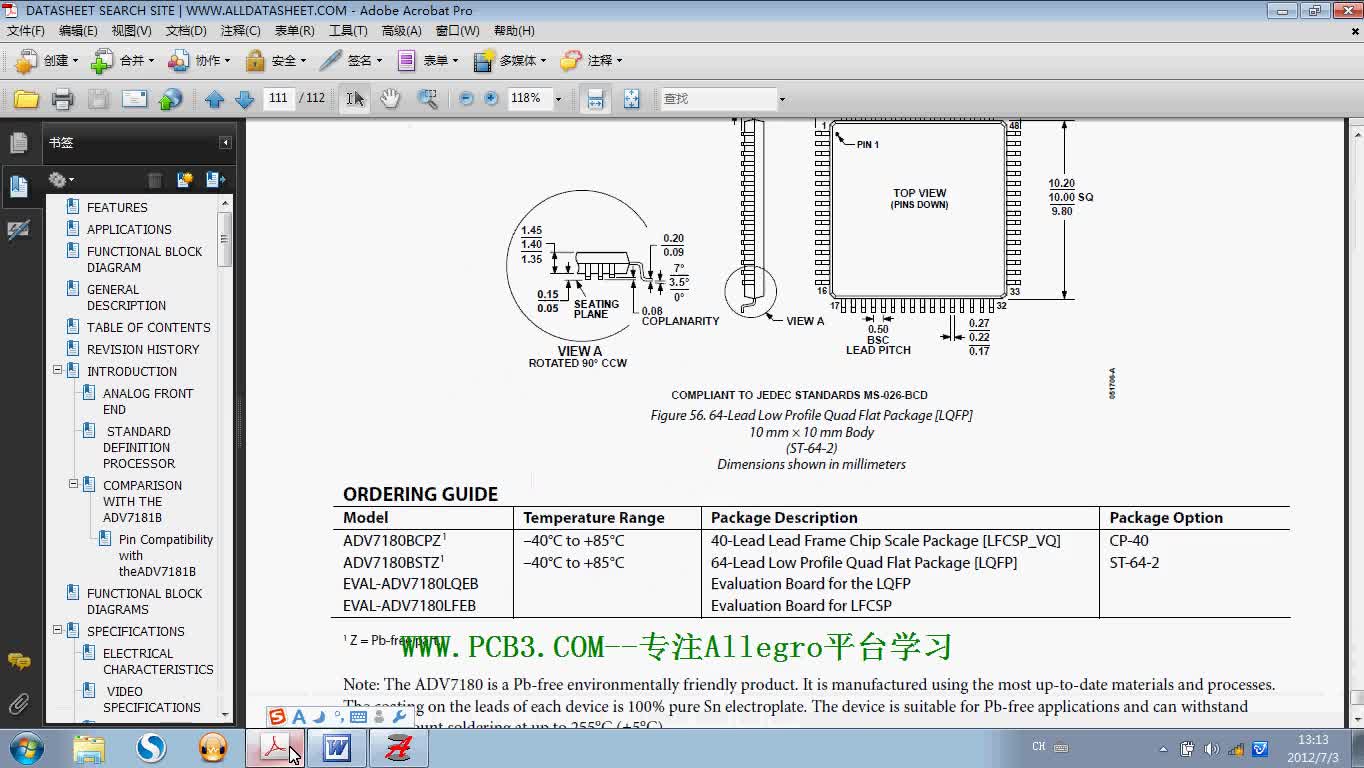
Task: Collapse COMPARISON WITH THE ADV7181B node
Action: click(73, 484)
